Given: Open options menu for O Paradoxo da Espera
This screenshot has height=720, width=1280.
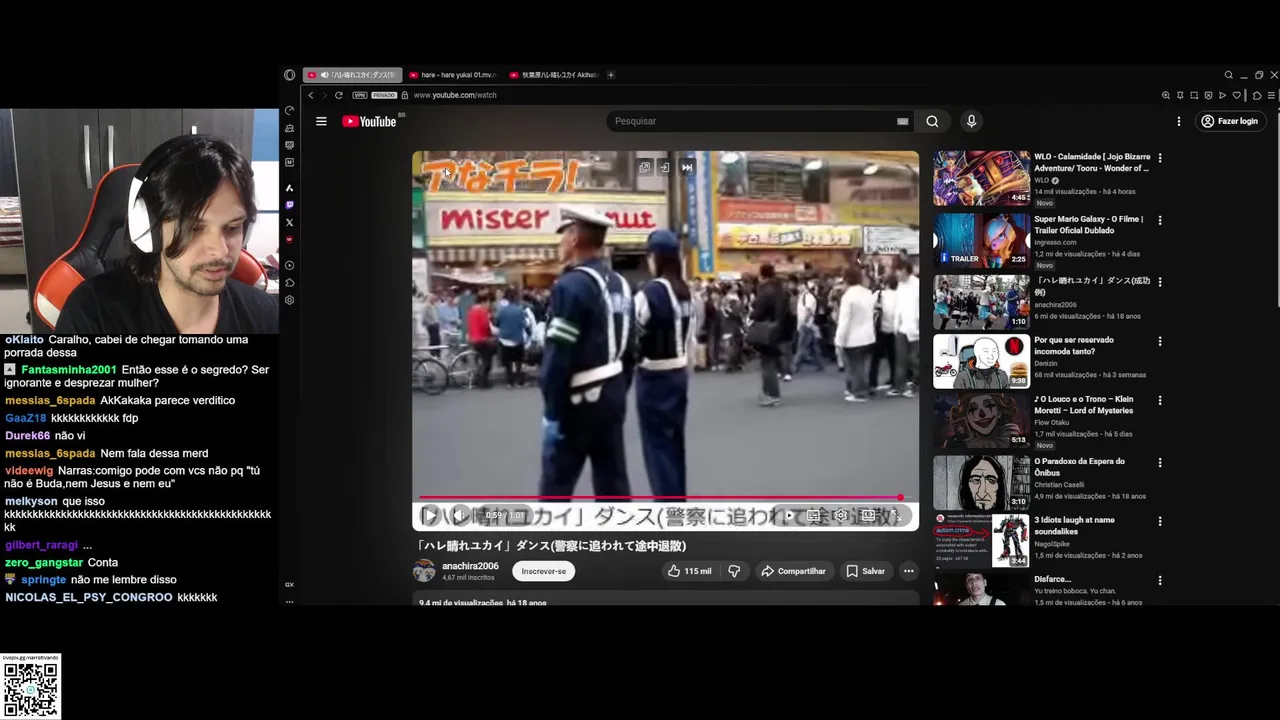Looking at the screenshot, I should click(x=1160, y=463).
